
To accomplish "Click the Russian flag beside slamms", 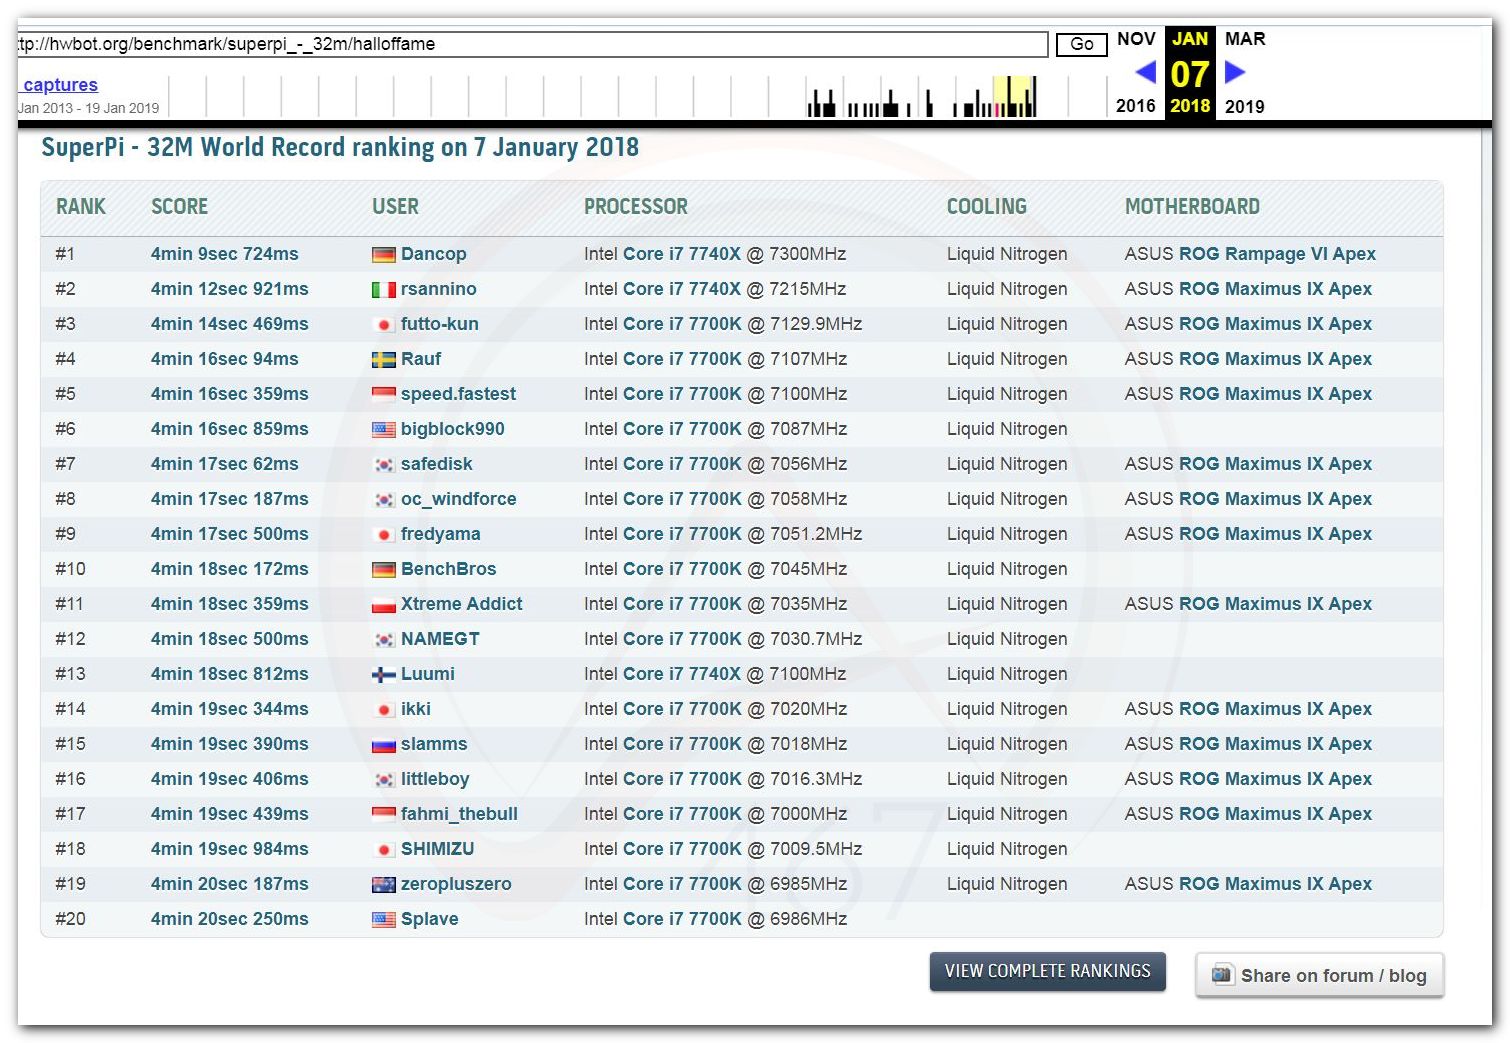I will [383, 745].
